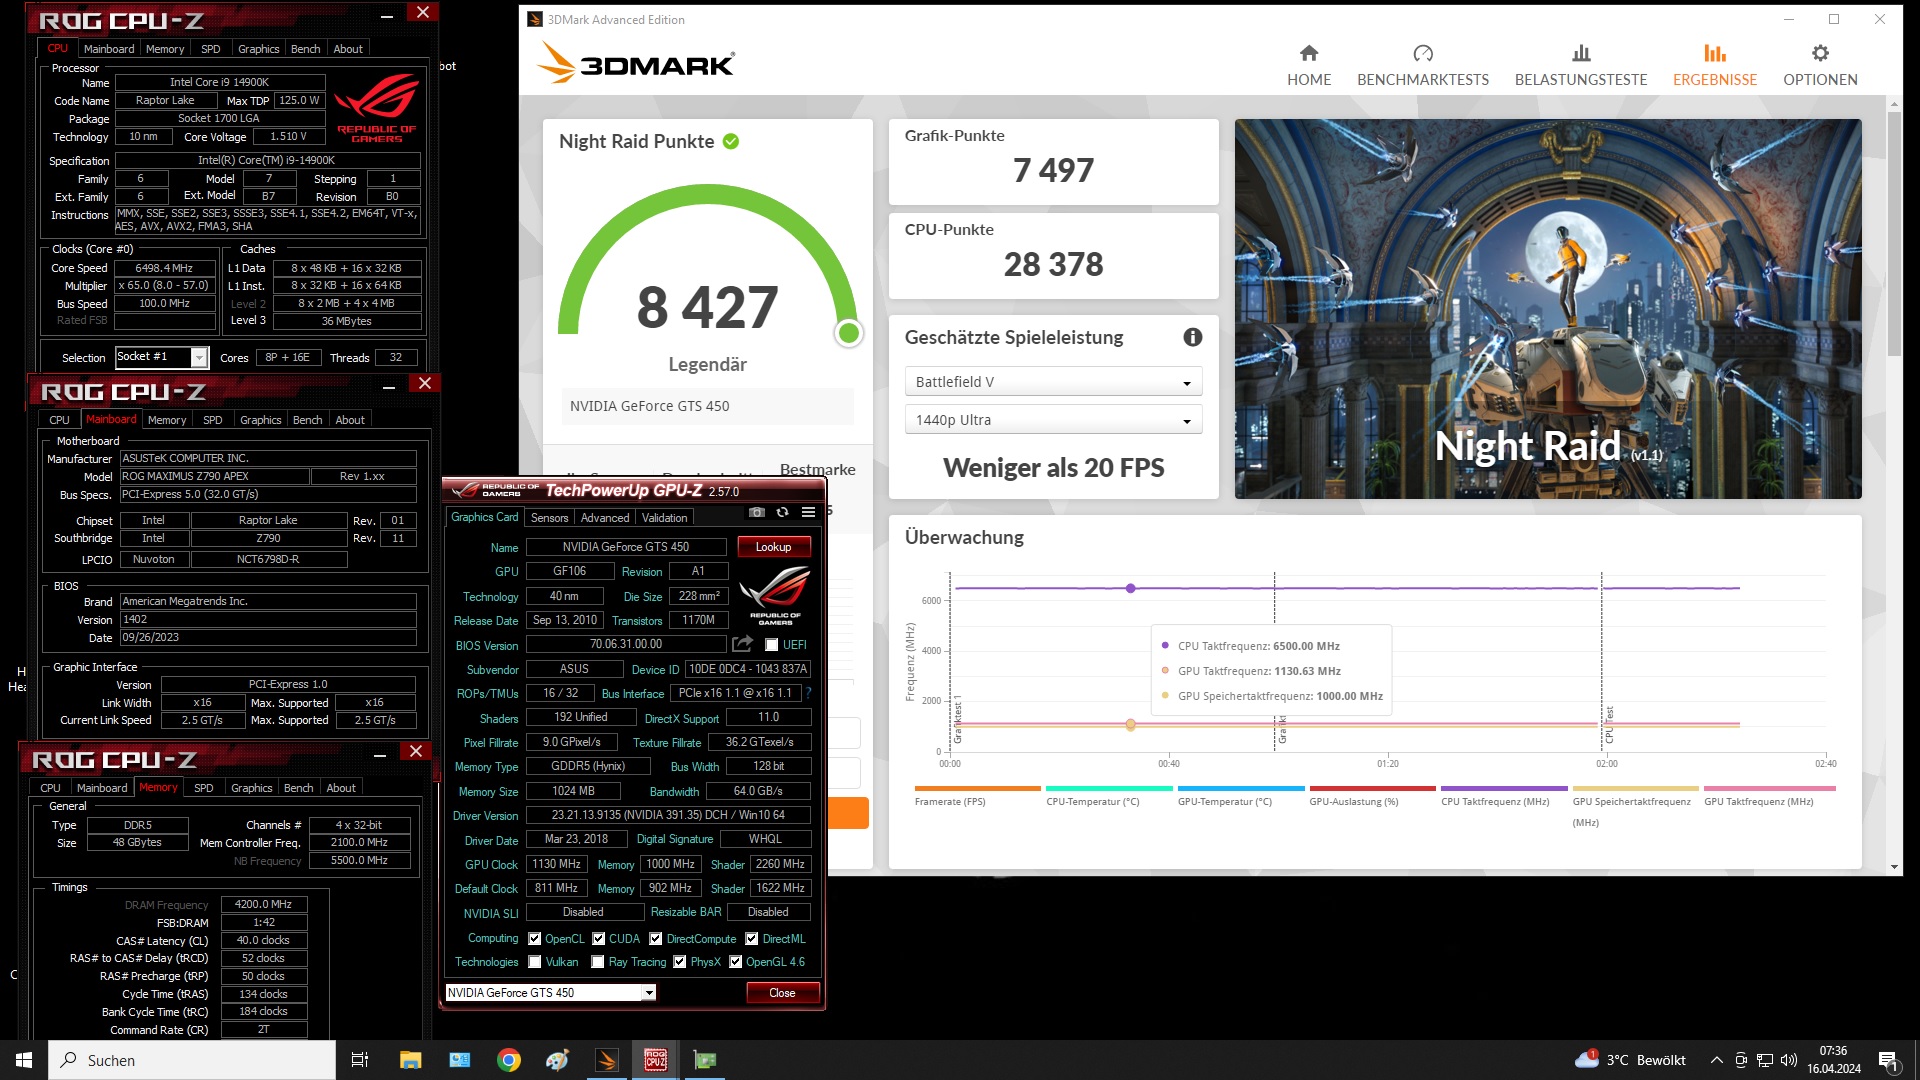Click the green verified checkmark beside Night Raid Punkte

[x=731, y=142]
